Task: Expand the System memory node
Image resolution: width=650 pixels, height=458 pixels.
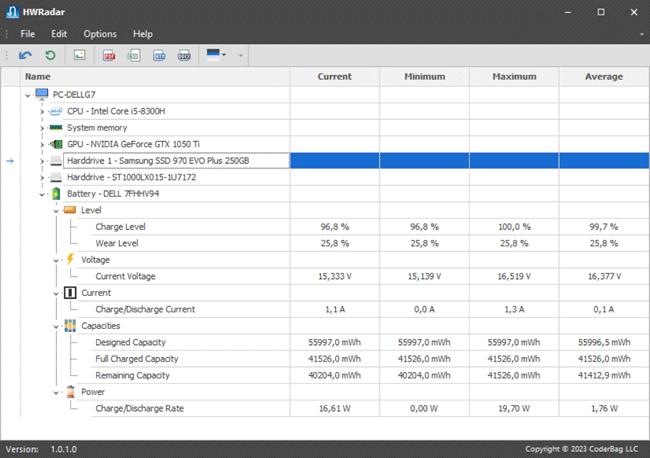Action: click(42, 128)
